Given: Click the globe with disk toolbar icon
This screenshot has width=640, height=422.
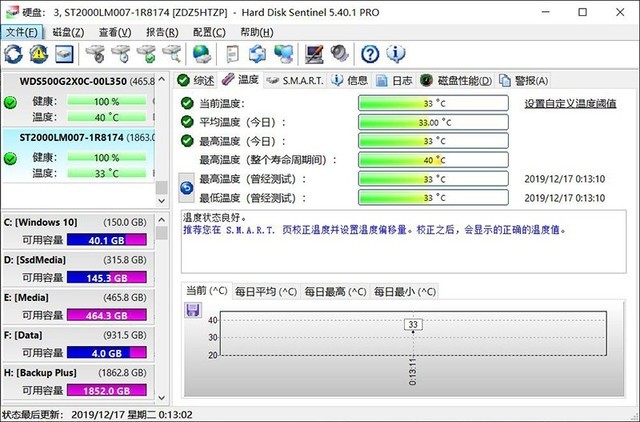Looking at the screenshot, I should click(202, 53).
